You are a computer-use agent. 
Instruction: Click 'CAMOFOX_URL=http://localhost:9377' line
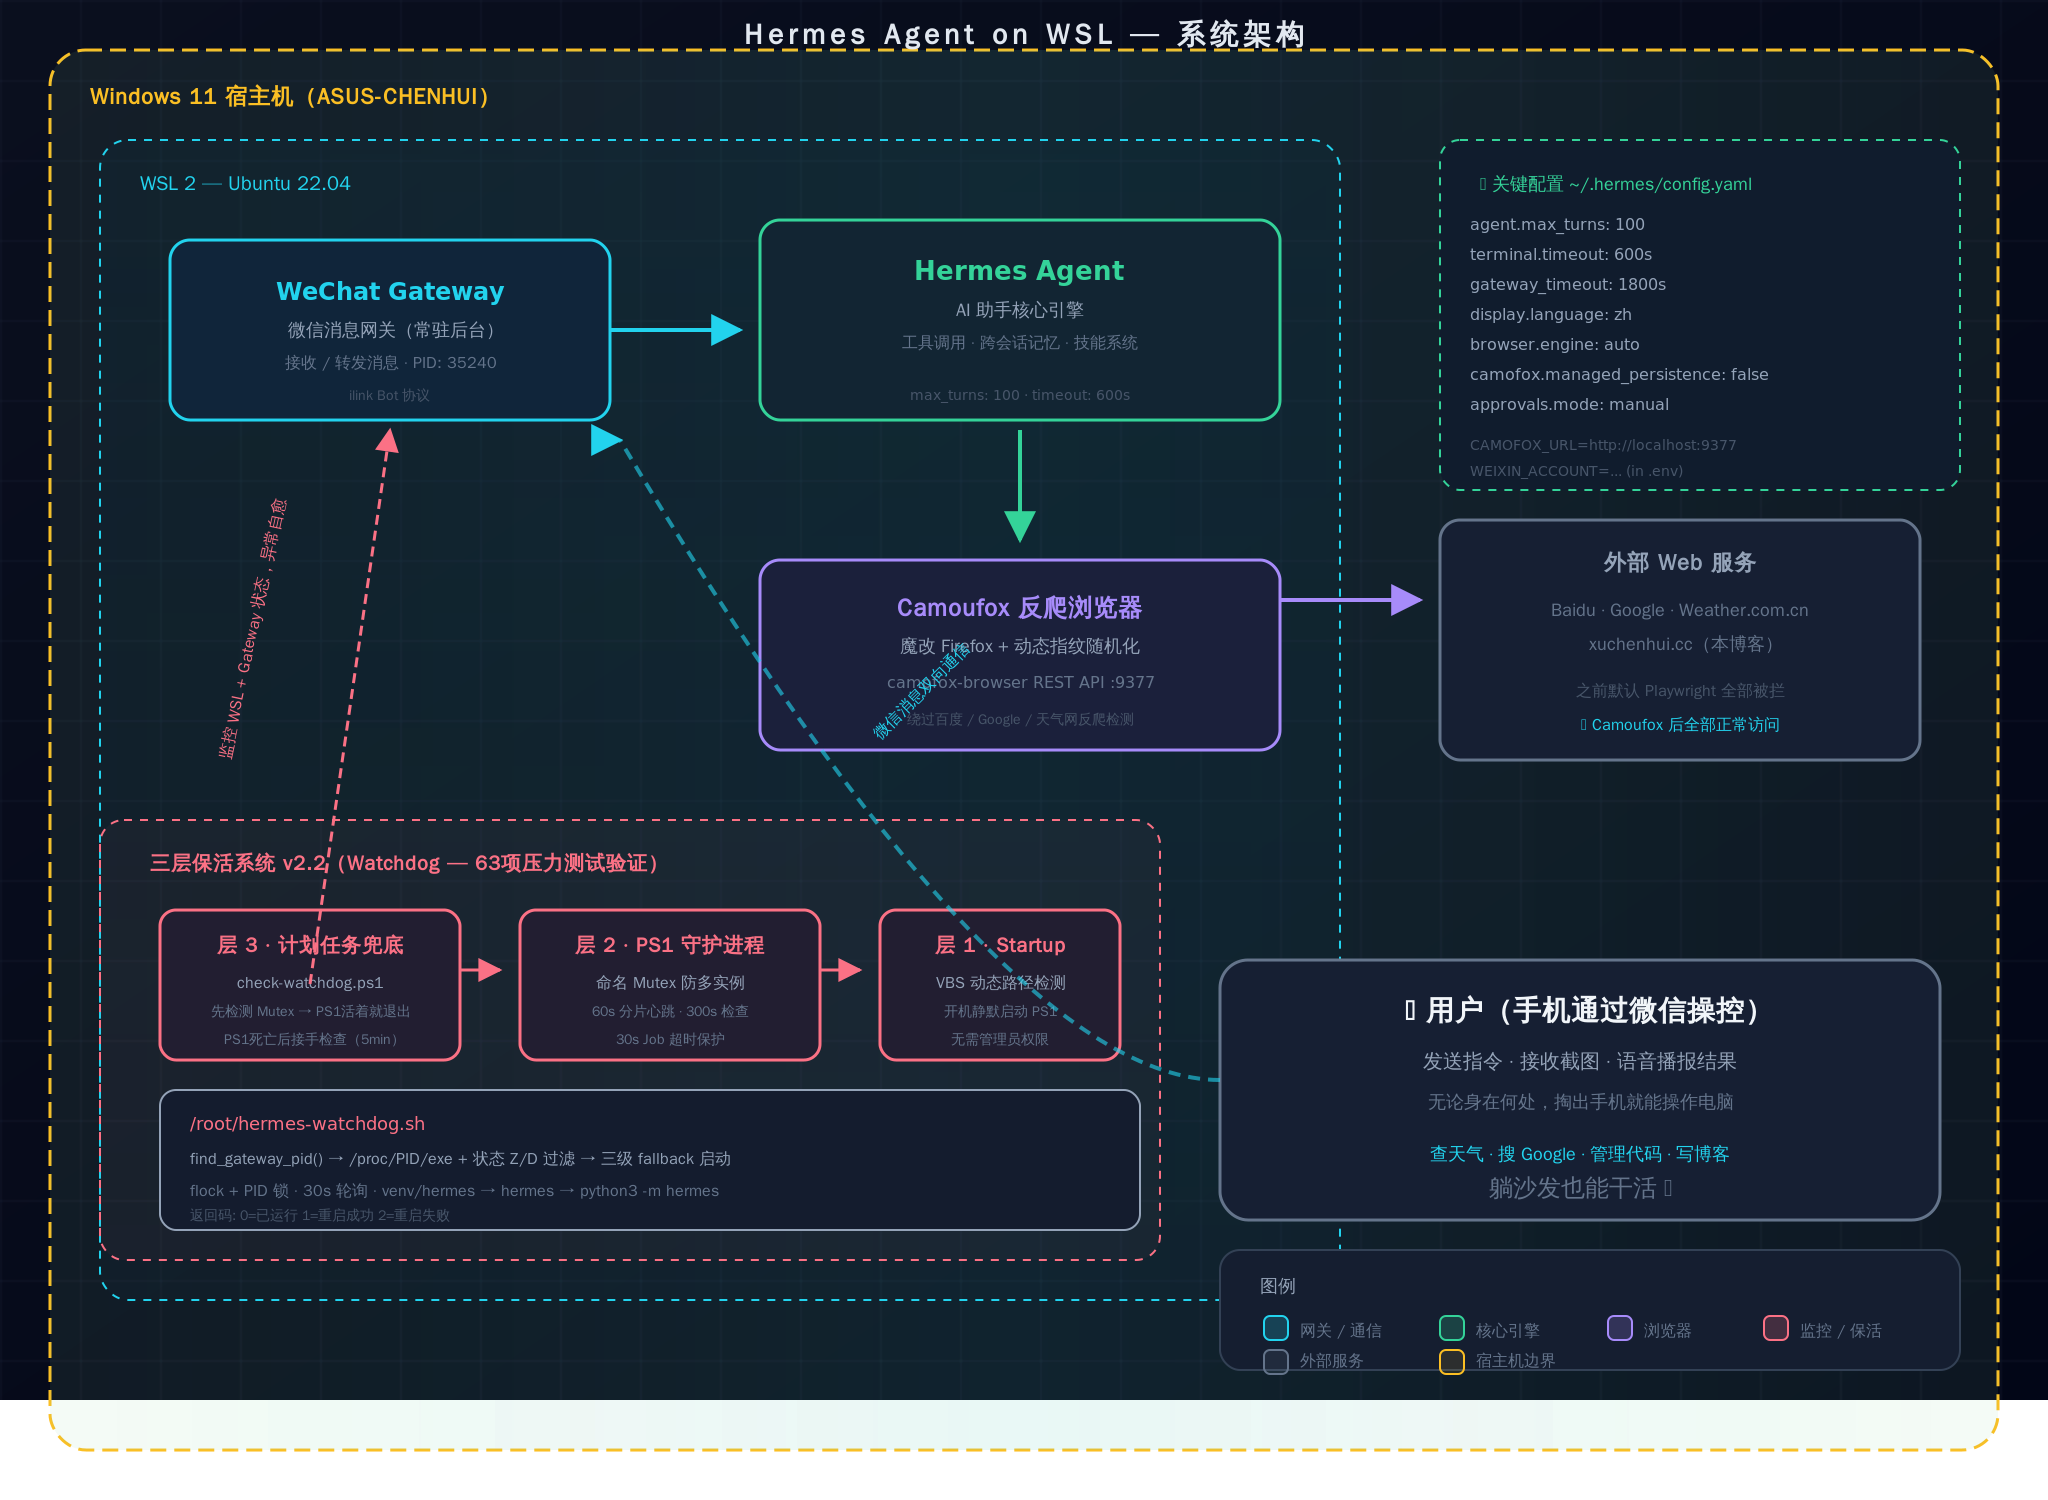tap(1603, 445)
